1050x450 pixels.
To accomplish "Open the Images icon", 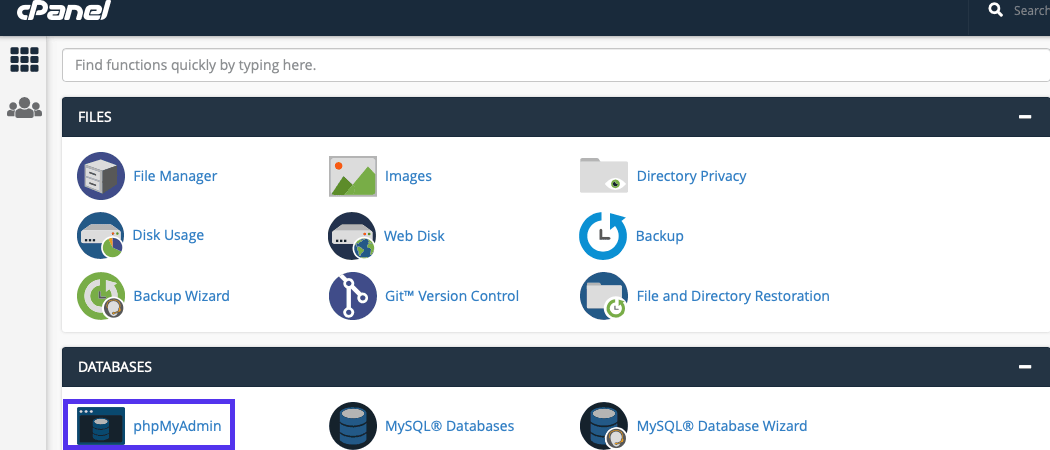I will click(x=353, y=177).
